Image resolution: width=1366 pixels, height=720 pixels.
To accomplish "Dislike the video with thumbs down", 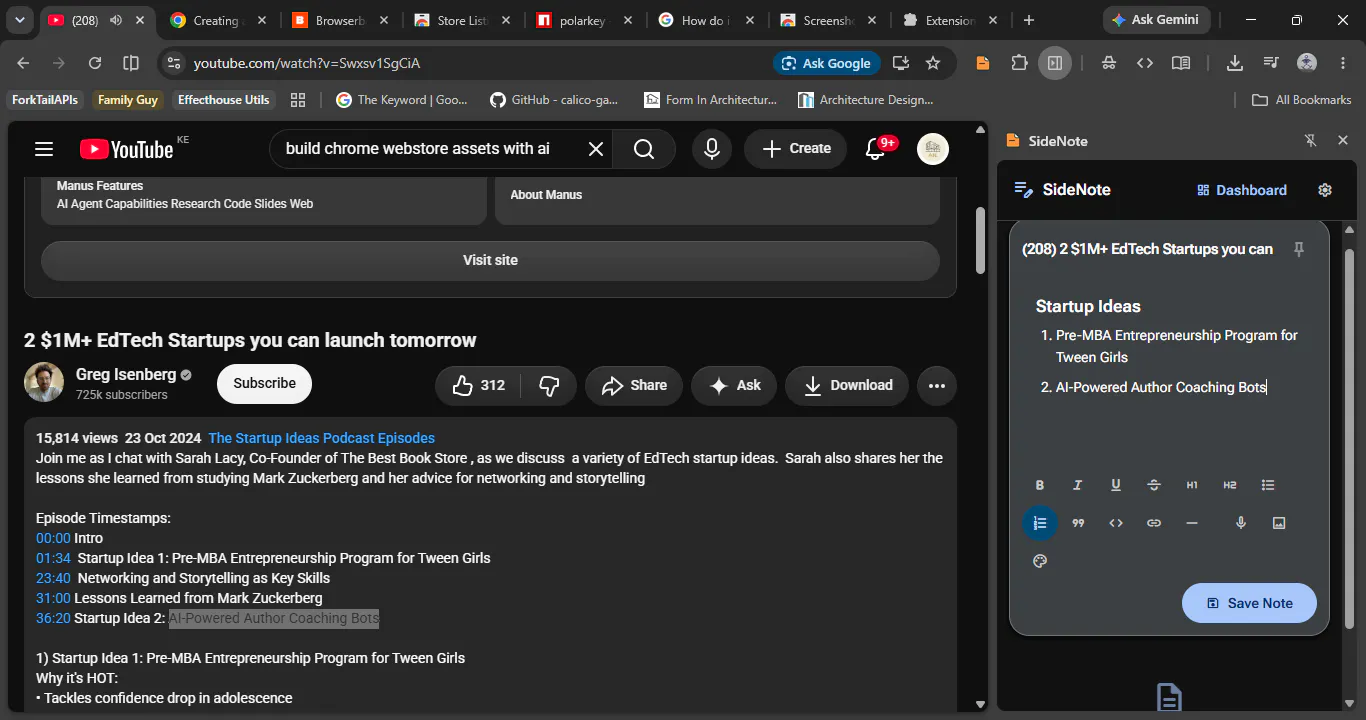I will tap(549, 385).
